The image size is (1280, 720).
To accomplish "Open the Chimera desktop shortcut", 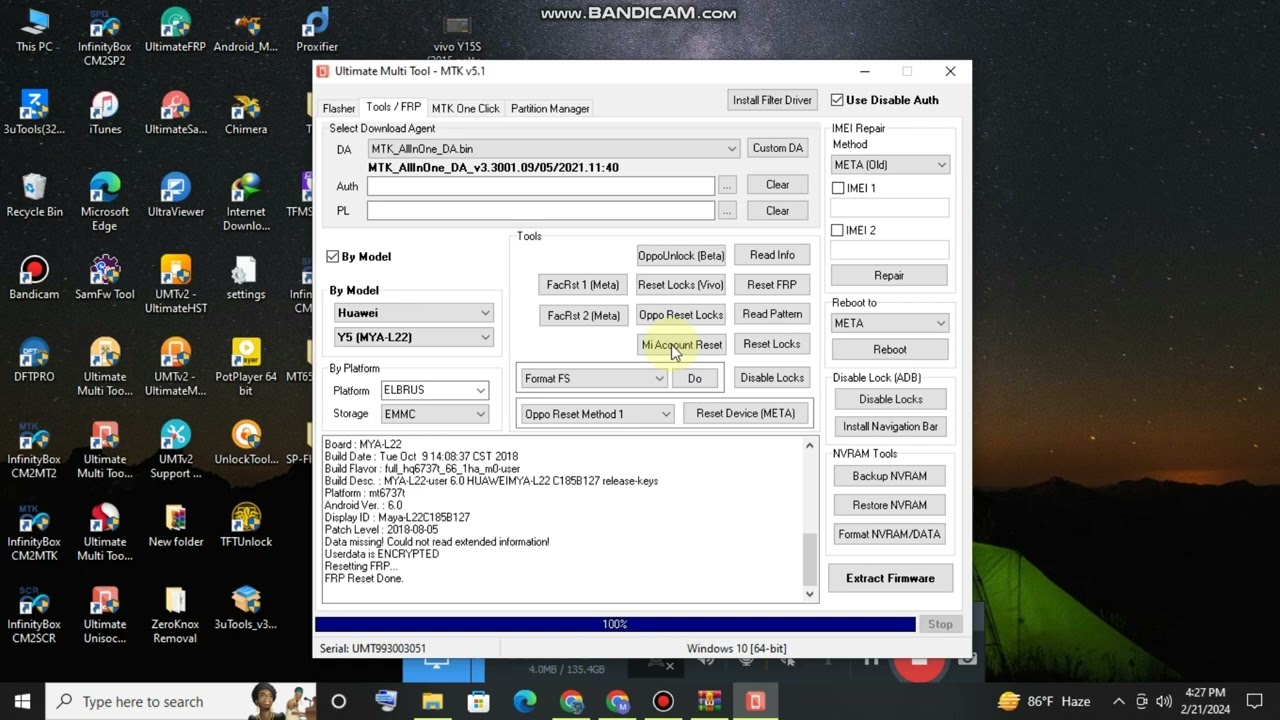I will 246,112.
